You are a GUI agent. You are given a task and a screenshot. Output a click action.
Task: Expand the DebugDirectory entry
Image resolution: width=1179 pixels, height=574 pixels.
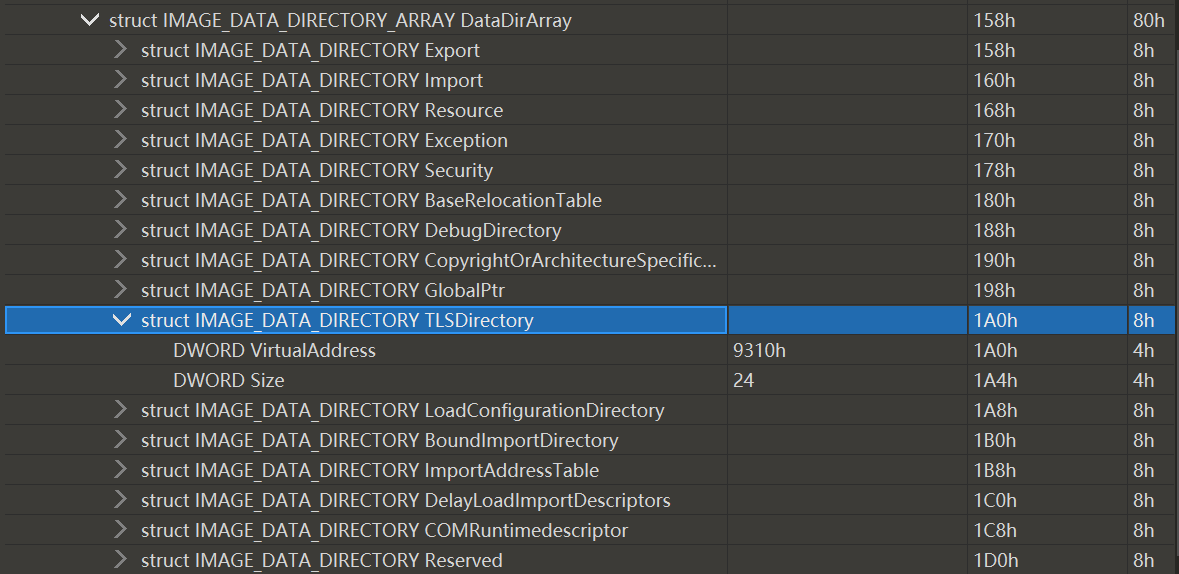[120, 230]
